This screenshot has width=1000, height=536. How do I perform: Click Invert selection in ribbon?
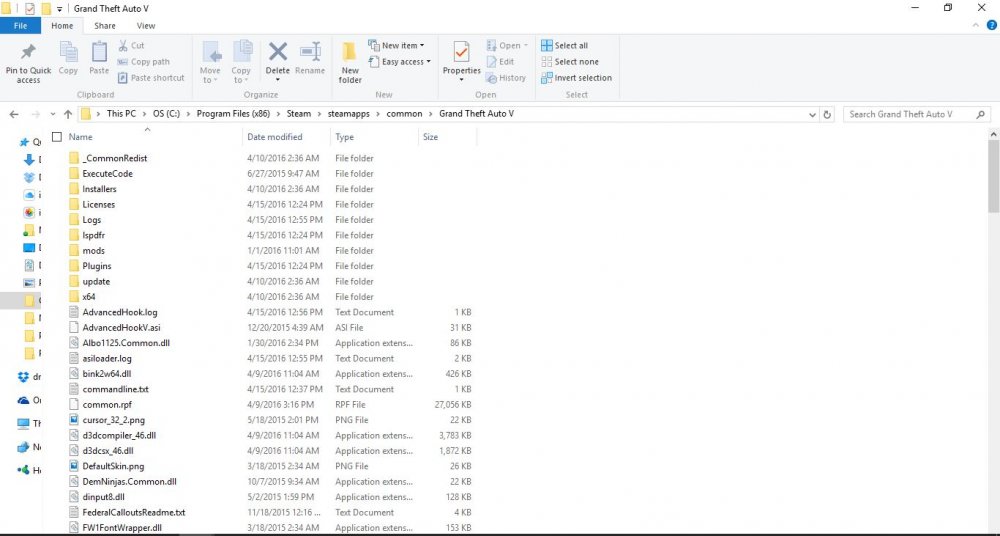click(x=576, y=78)
